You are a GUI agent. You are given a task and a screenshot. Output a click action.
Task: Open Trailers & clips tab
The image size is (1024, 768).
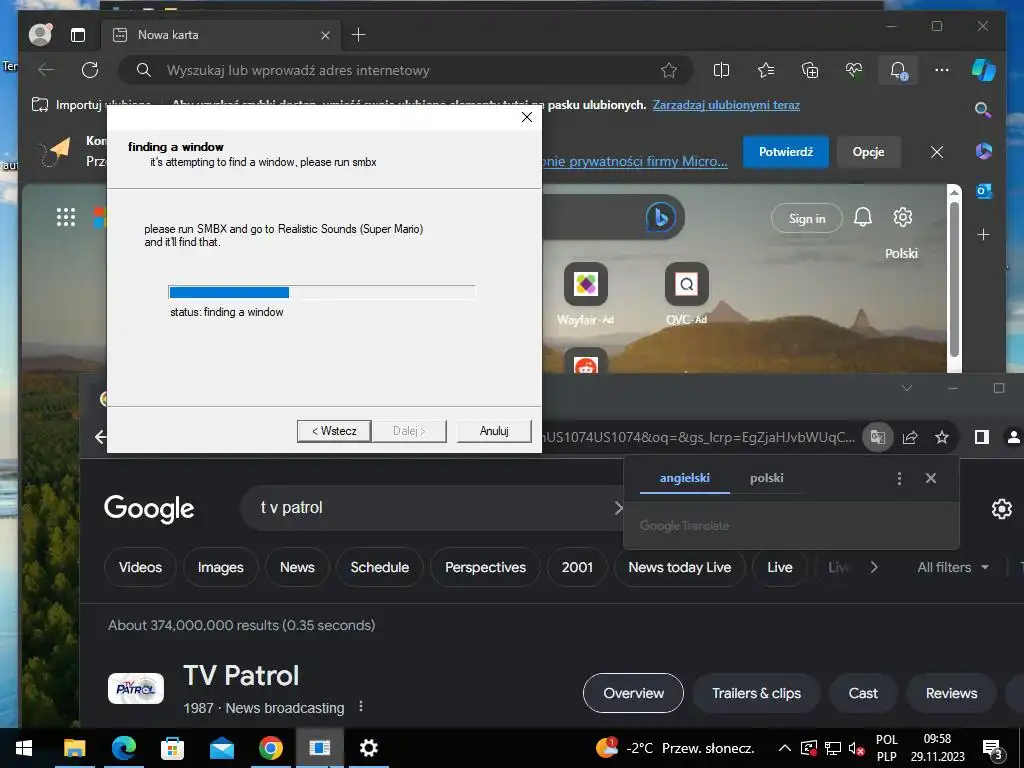[756, 693]
